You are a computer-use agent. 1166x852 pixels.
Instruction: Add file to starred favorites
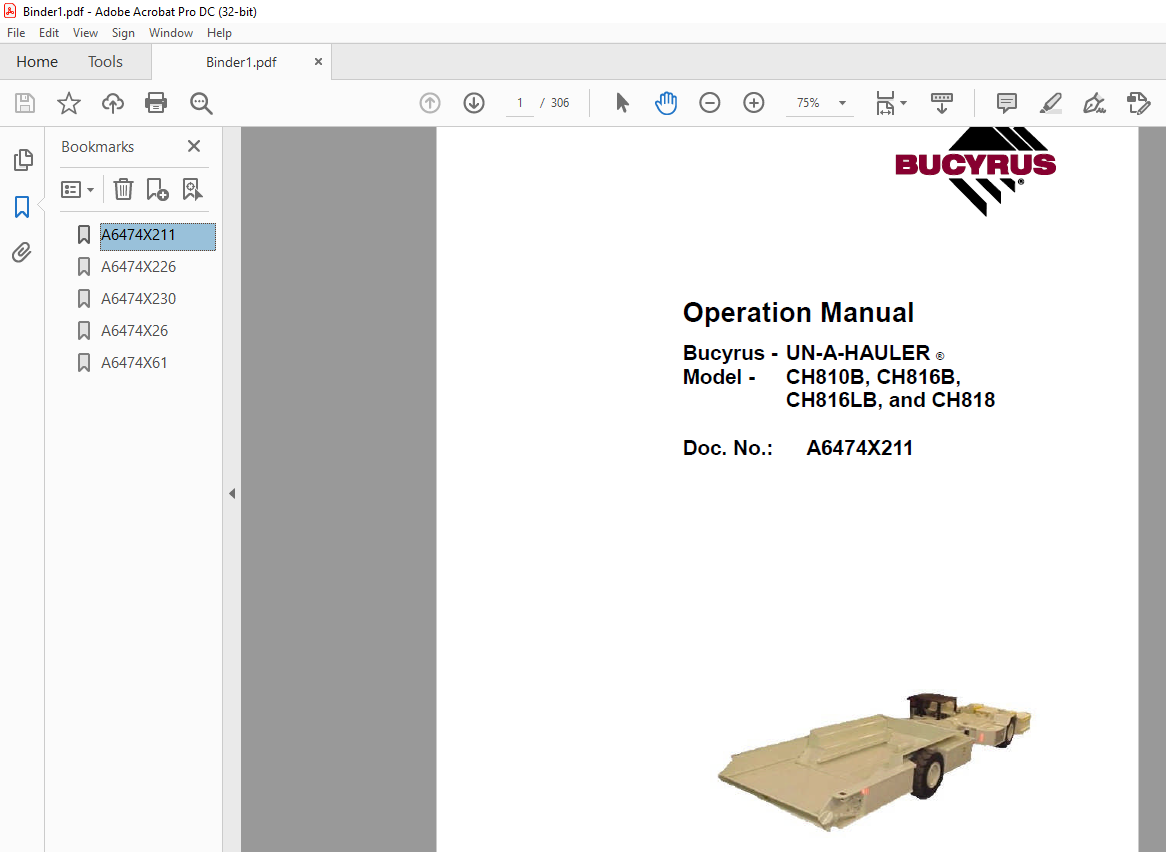click(x=68, y=103)
